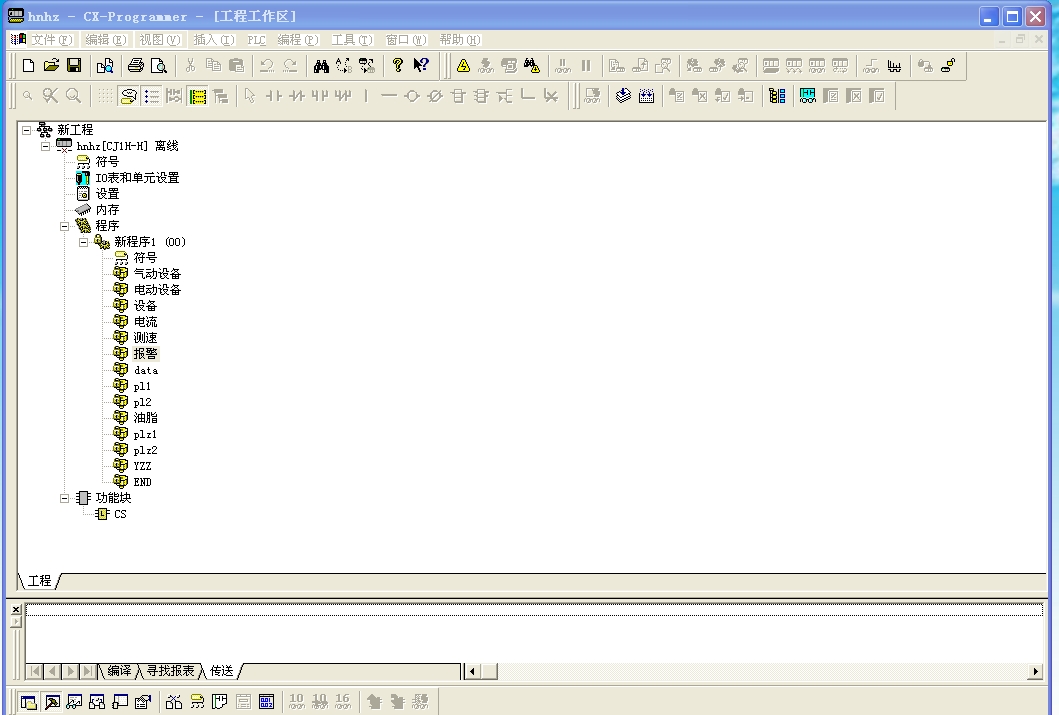Open Print Preview from the toolbar
This screenshot has height=715, width=1059.
click(158, 66)
